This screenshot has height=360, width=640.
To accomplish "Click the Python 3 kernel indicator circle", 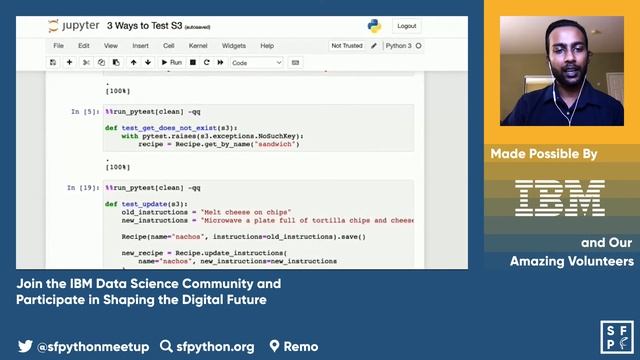I will point(418,46).
